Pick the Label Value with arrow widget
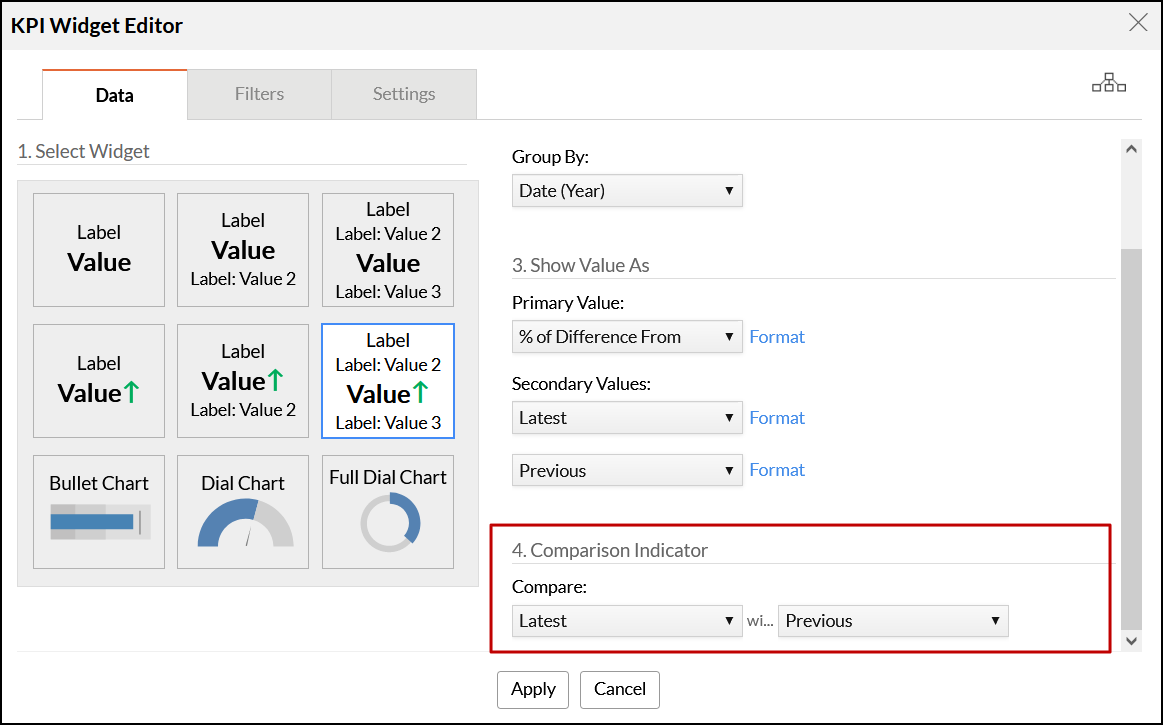This screenshot has height=725, width=1163. click(99, 380)
